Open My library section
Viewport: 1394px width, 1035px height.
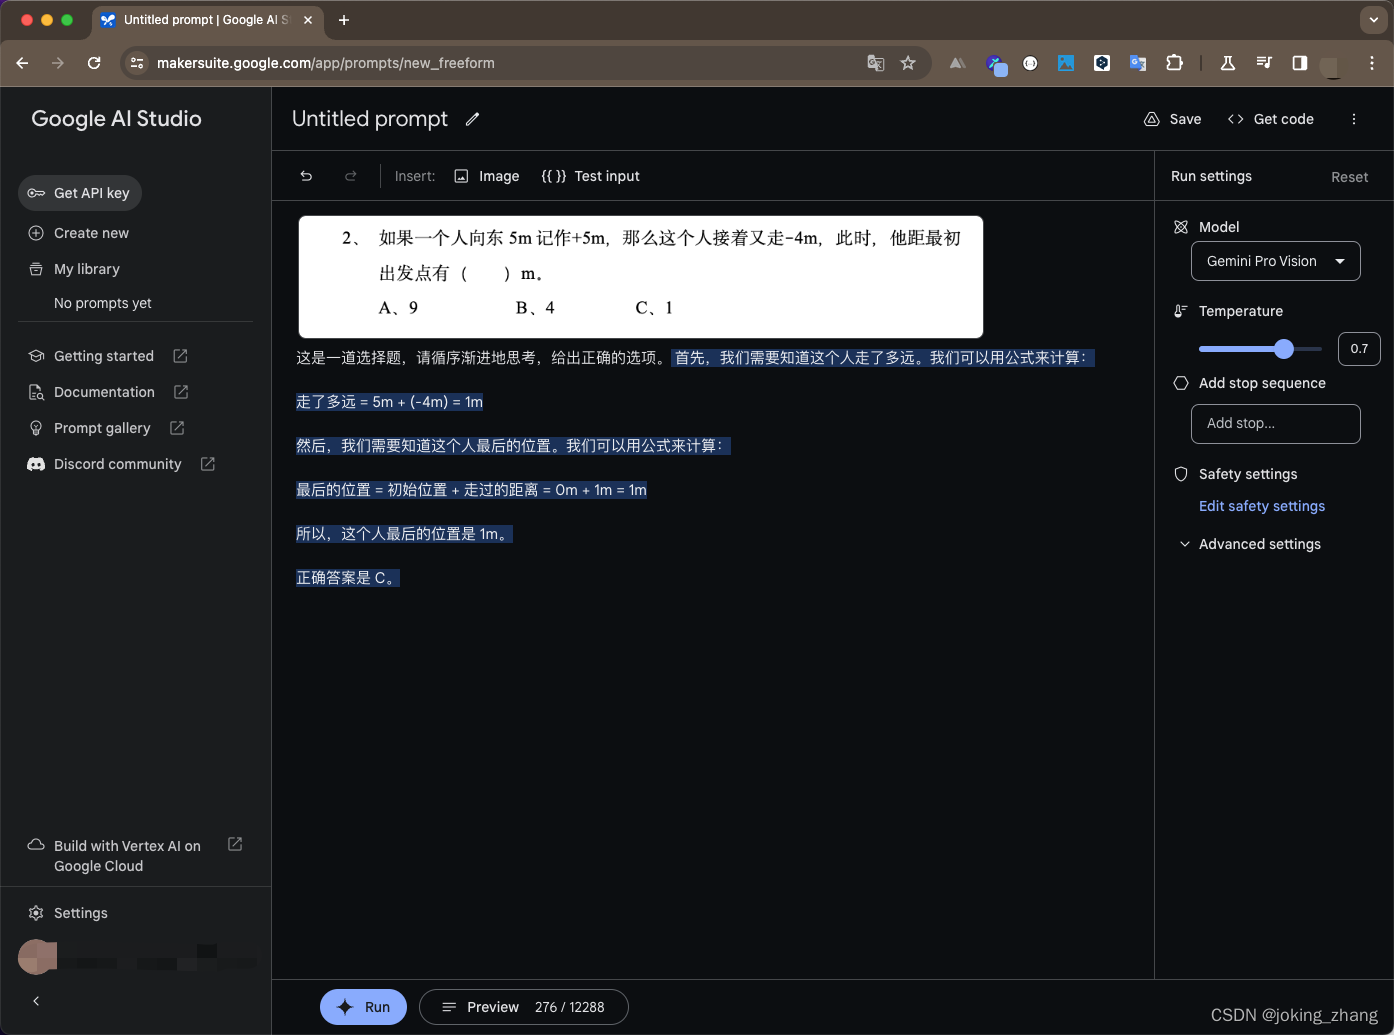coord(74,269)
